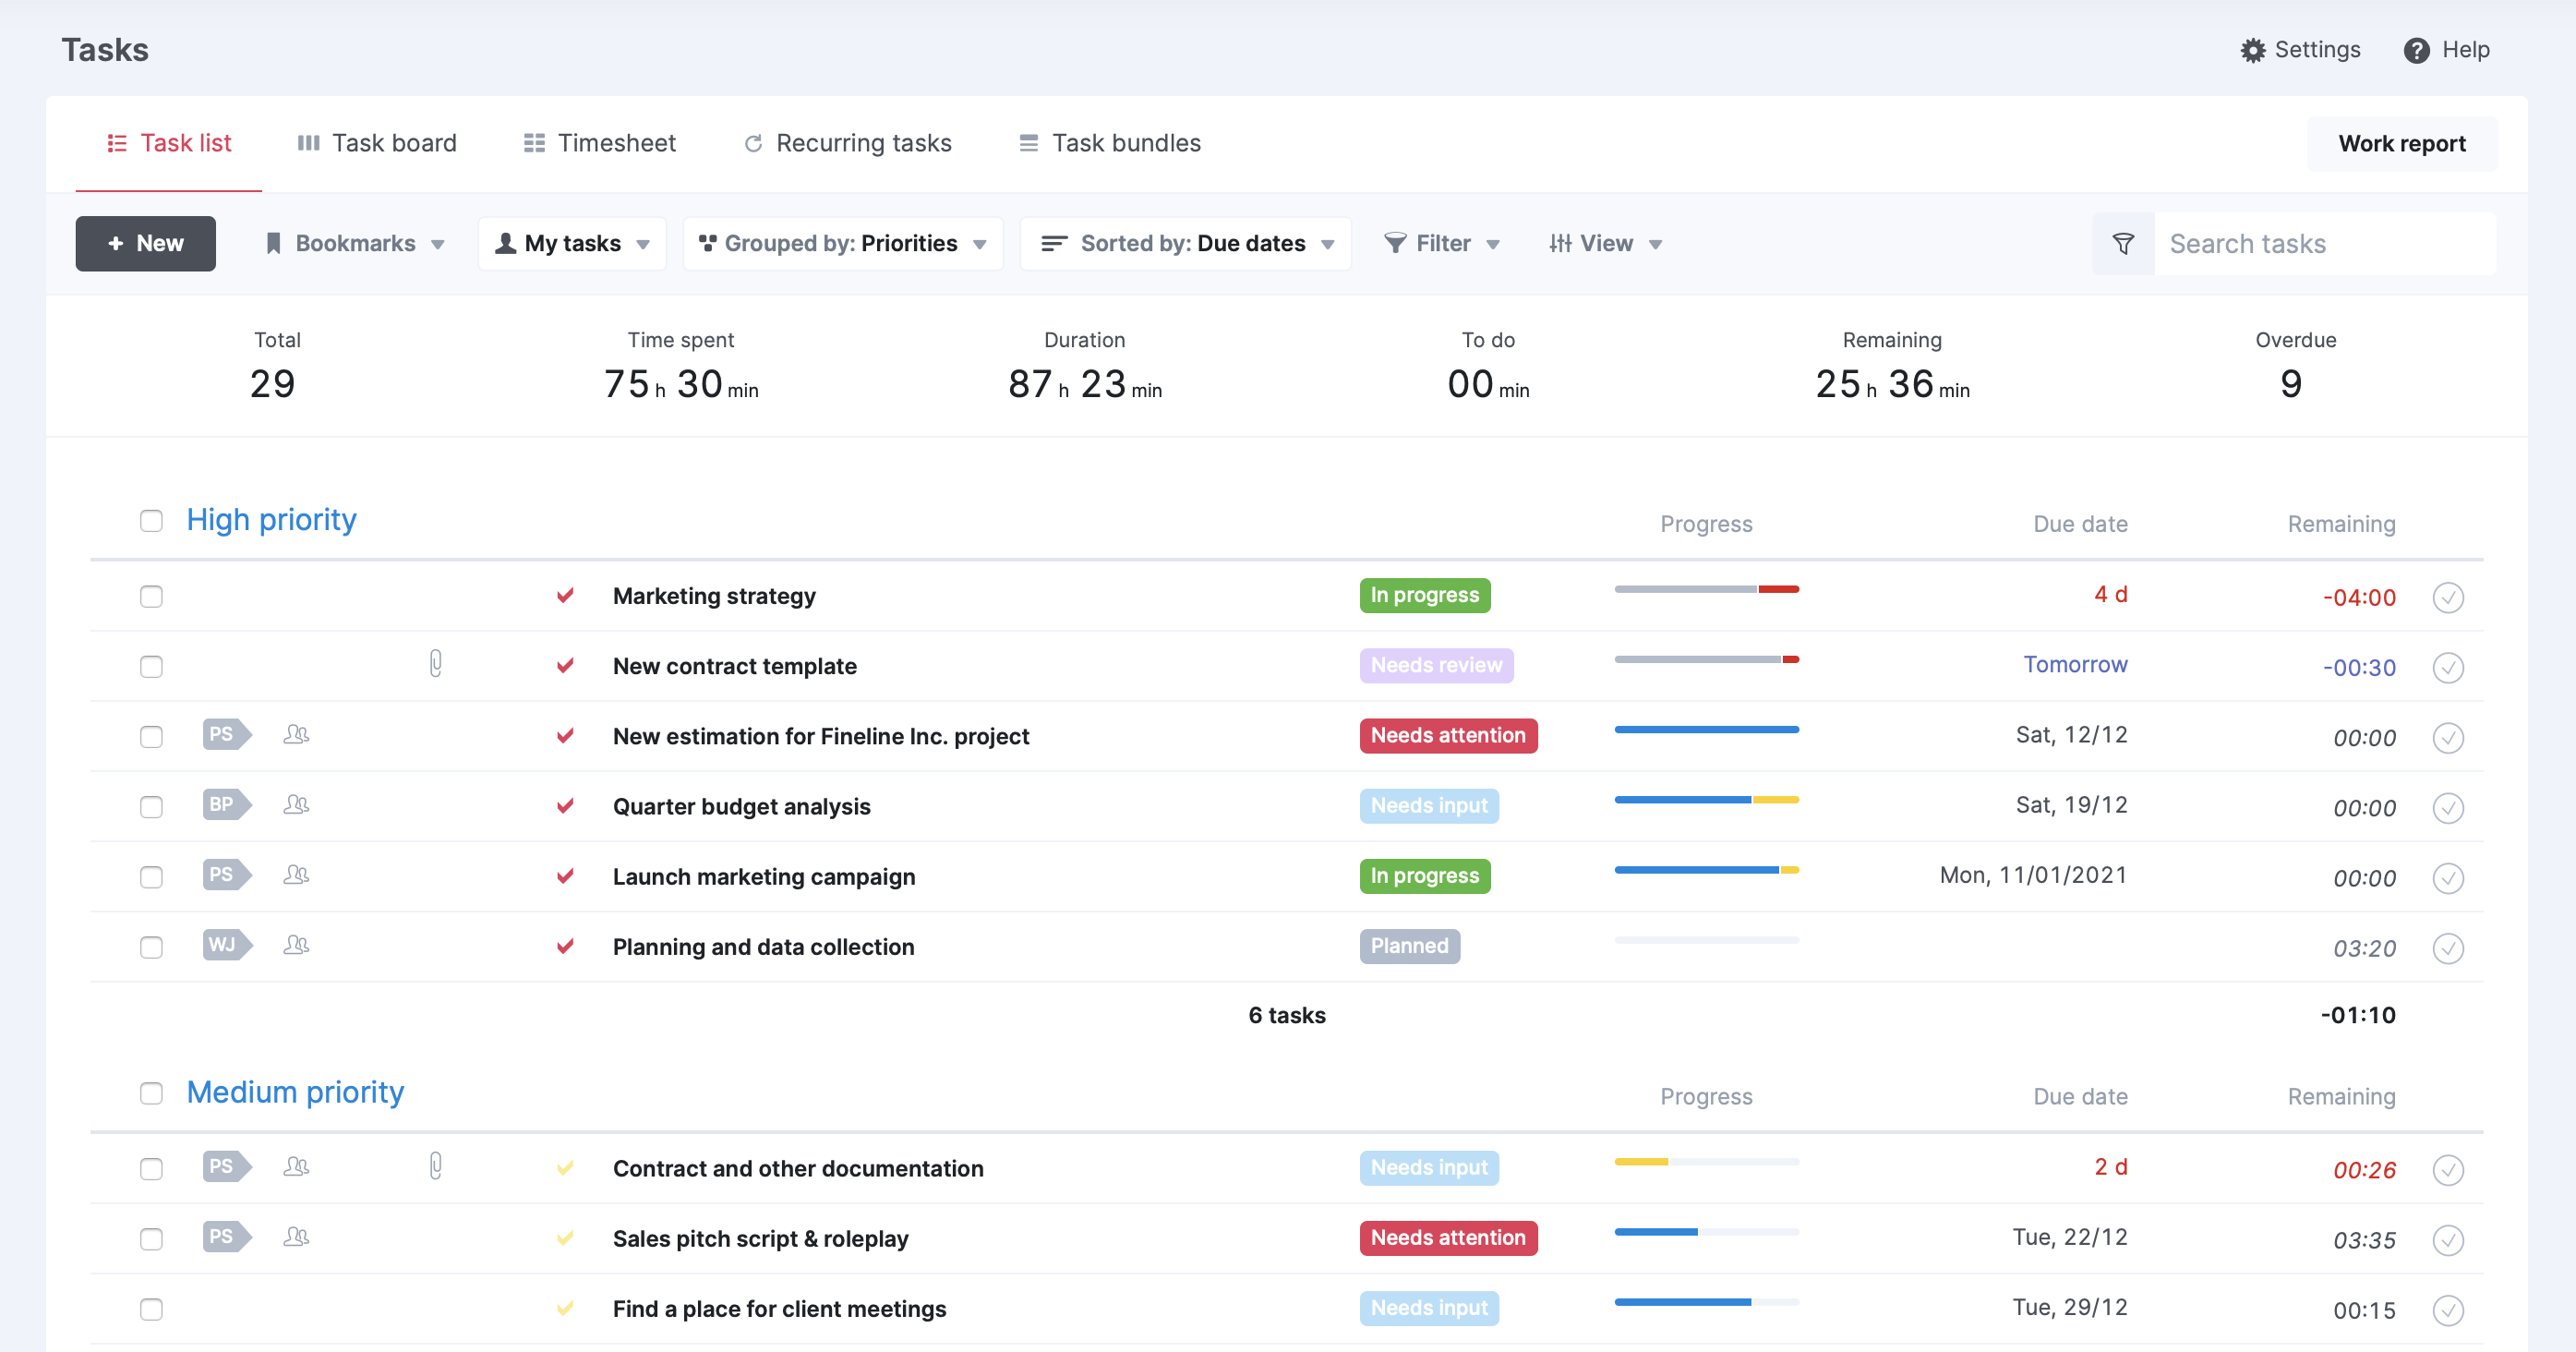This screenshot has width=2576, height=1352.
Task: Click BP assignee tag on Quarter budget analysis
Action: [x=227, y=804]
